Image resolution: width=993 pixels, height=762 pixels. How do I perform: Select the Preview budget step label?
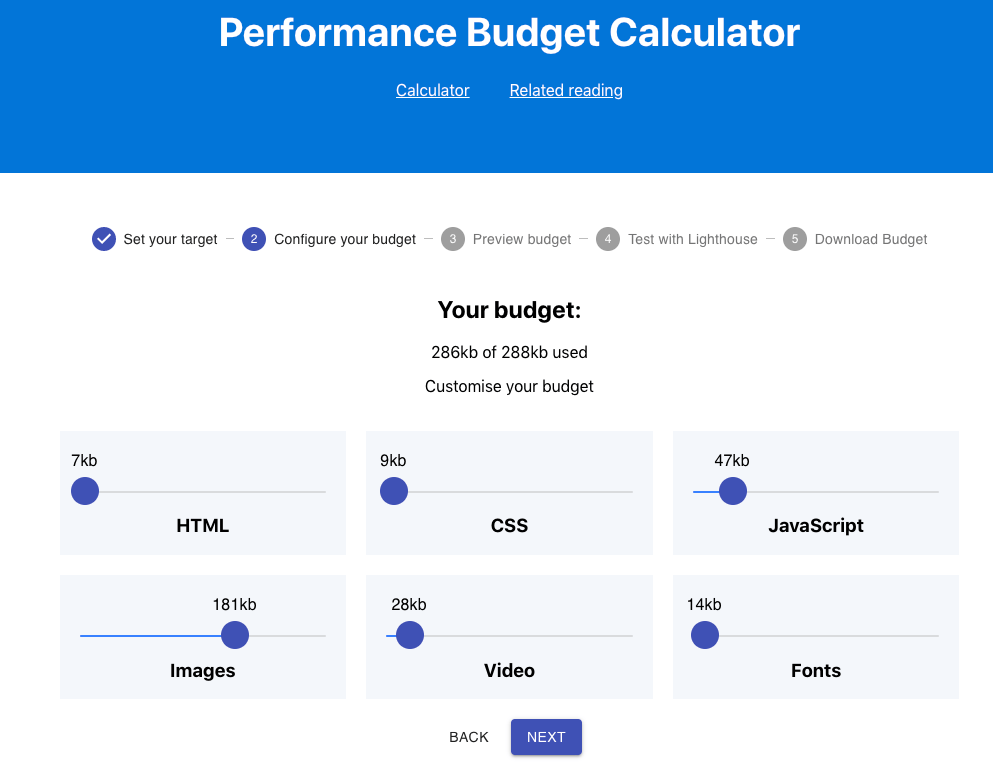click(522, 239)
